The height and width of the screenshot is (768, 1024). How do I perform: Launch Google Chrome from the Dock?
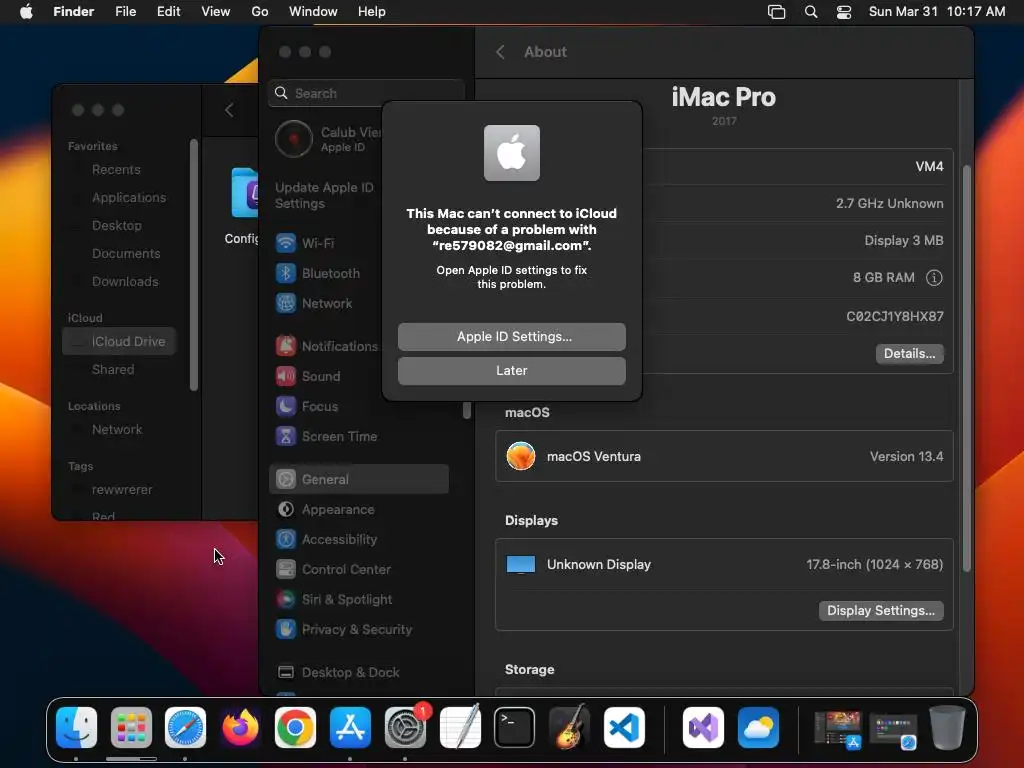(x=295, y=728)
